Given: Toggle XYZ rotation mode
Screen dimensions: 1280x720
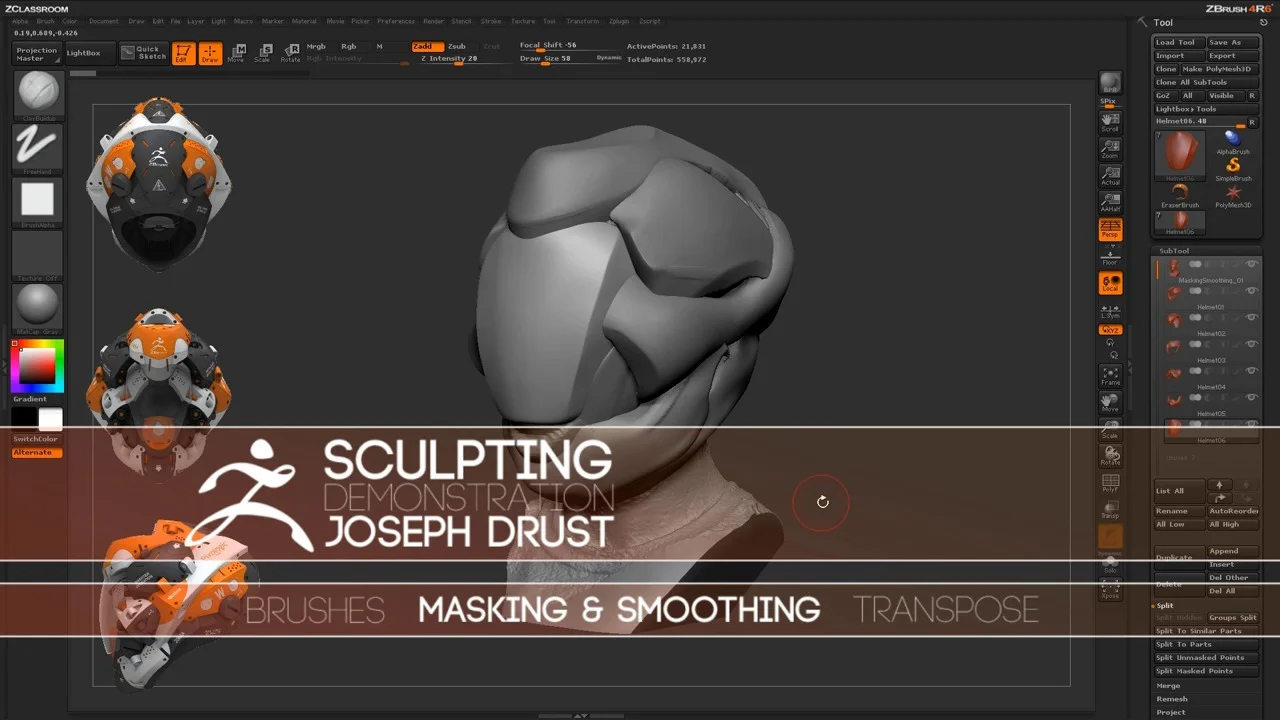Looking at the screenshot, I should coord(1110,330).
